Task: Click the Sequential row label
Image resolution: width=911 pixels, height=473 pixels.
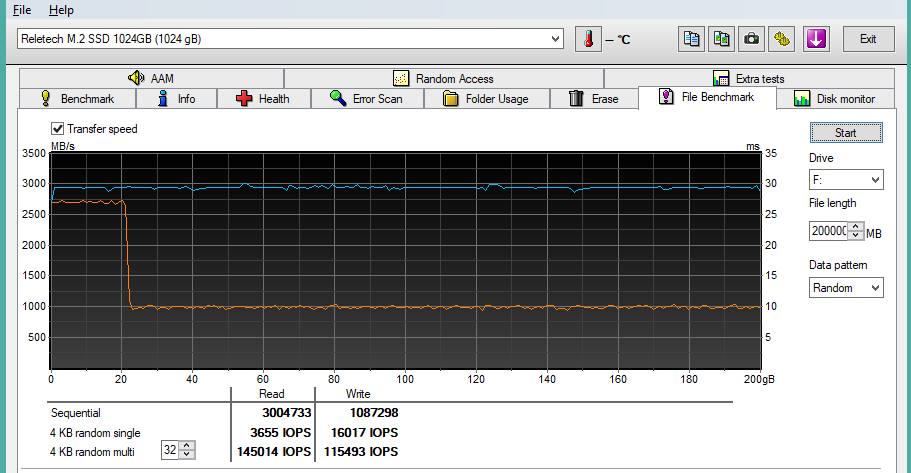Action: (76, 413)
